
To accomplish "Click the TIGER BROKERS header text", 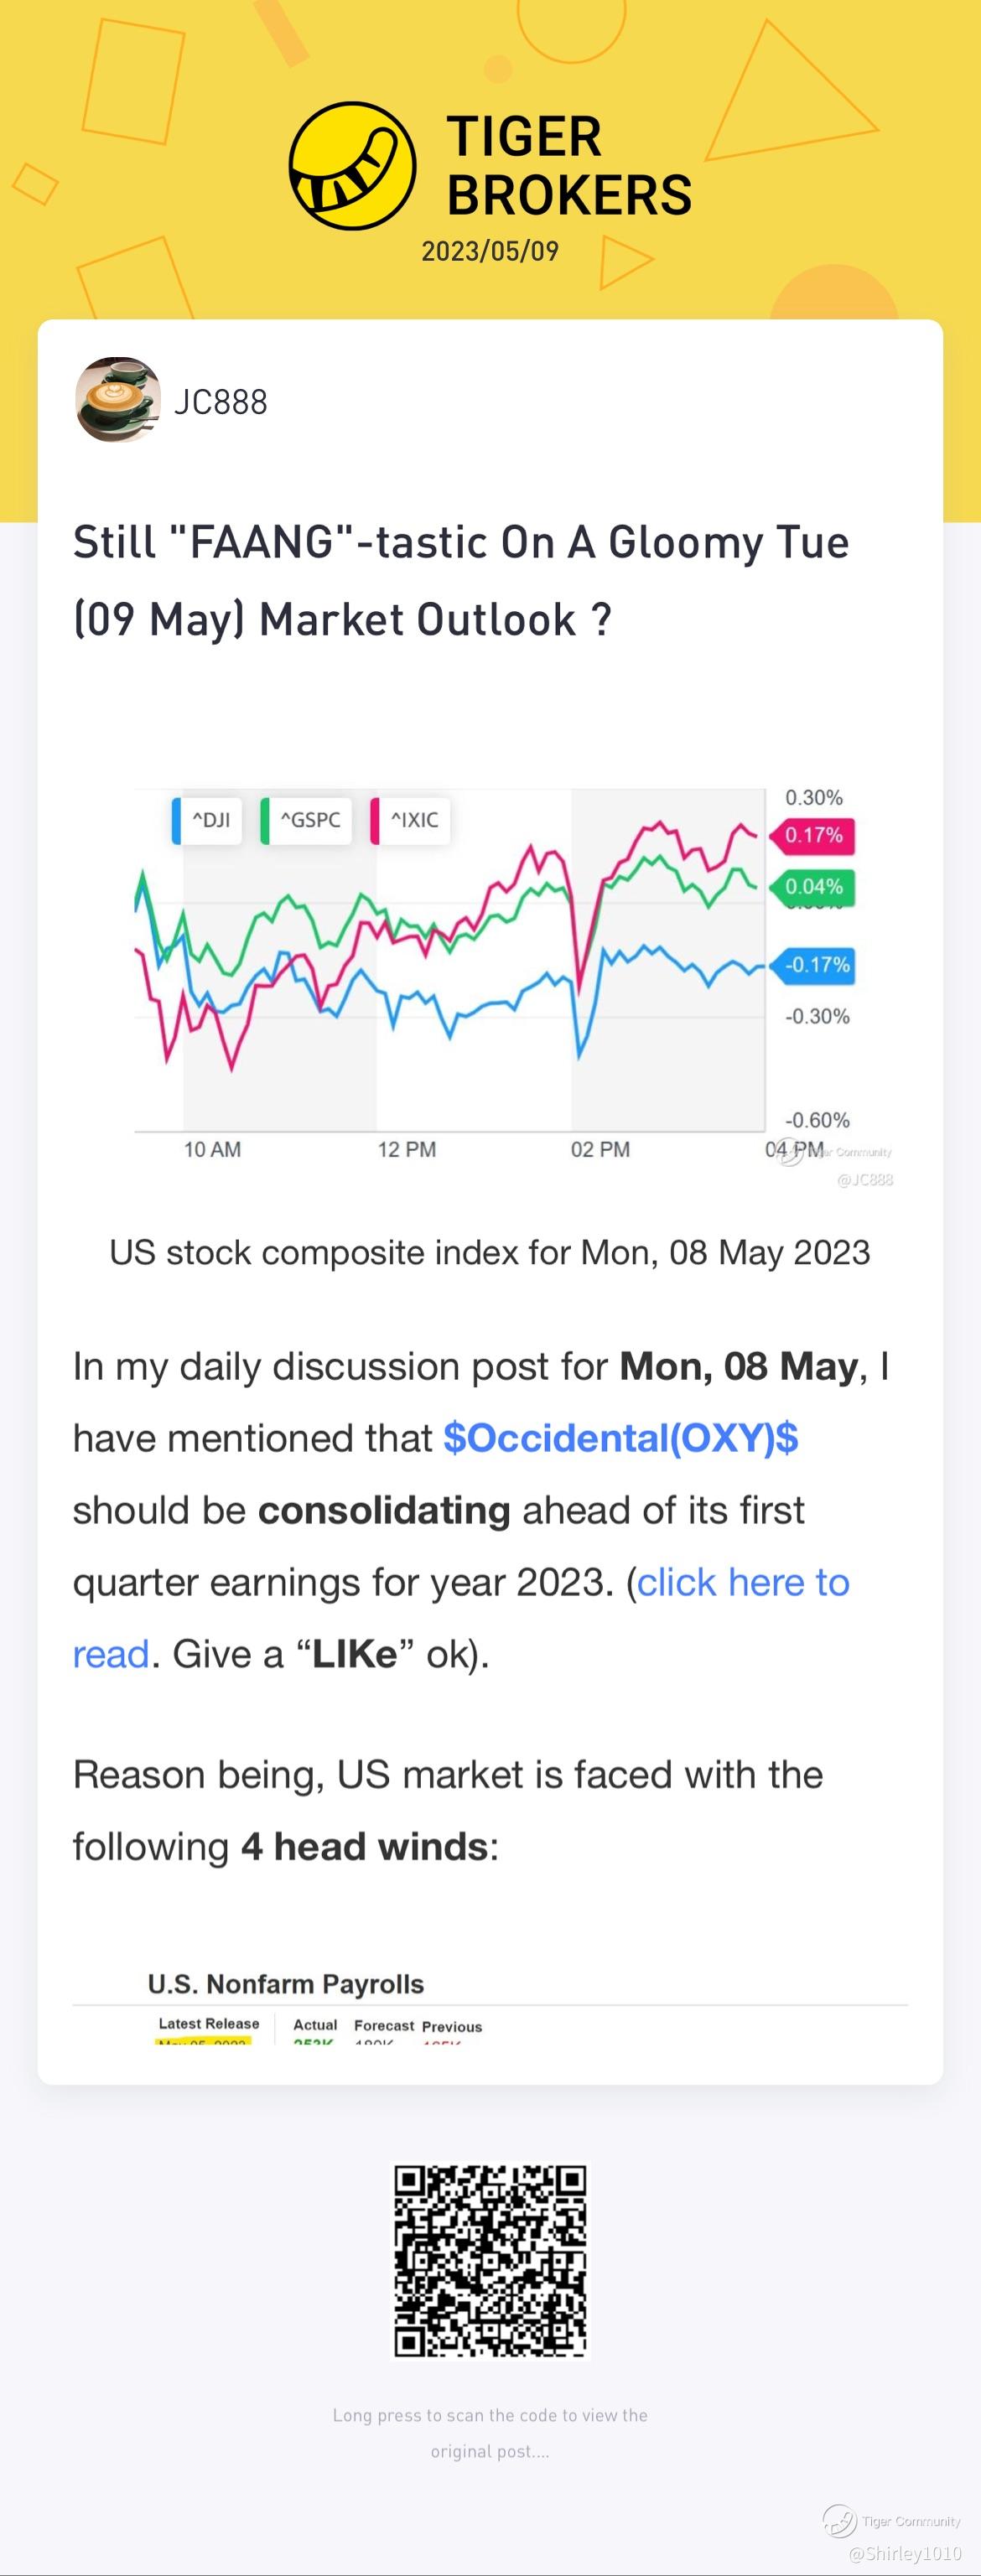I will tap(569, 165).
